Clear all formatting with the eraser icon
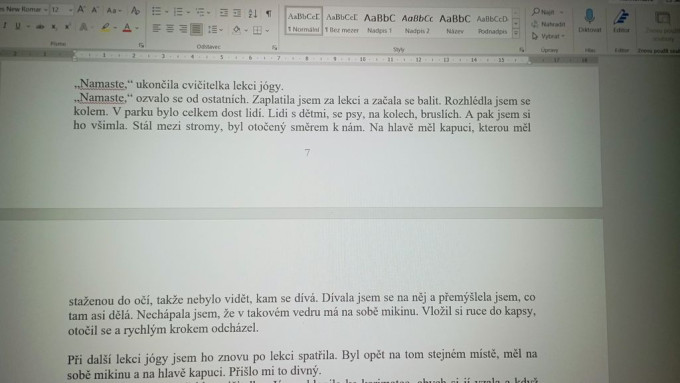Image resolution: width=680 pixels, height=383 pixels. [135, 10]
